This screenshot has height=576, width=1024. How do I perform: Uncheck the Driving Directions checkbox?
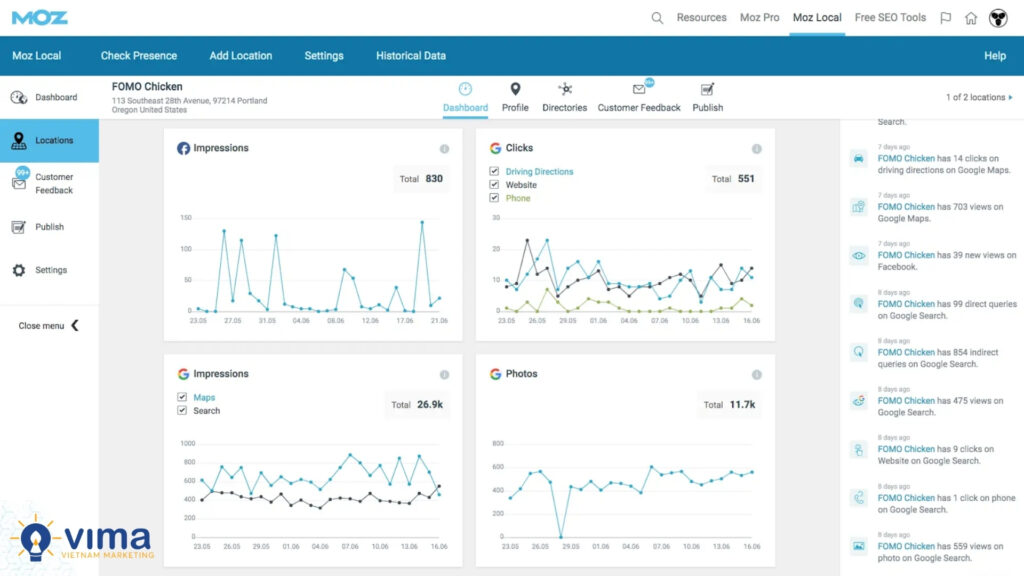[494, 172]
